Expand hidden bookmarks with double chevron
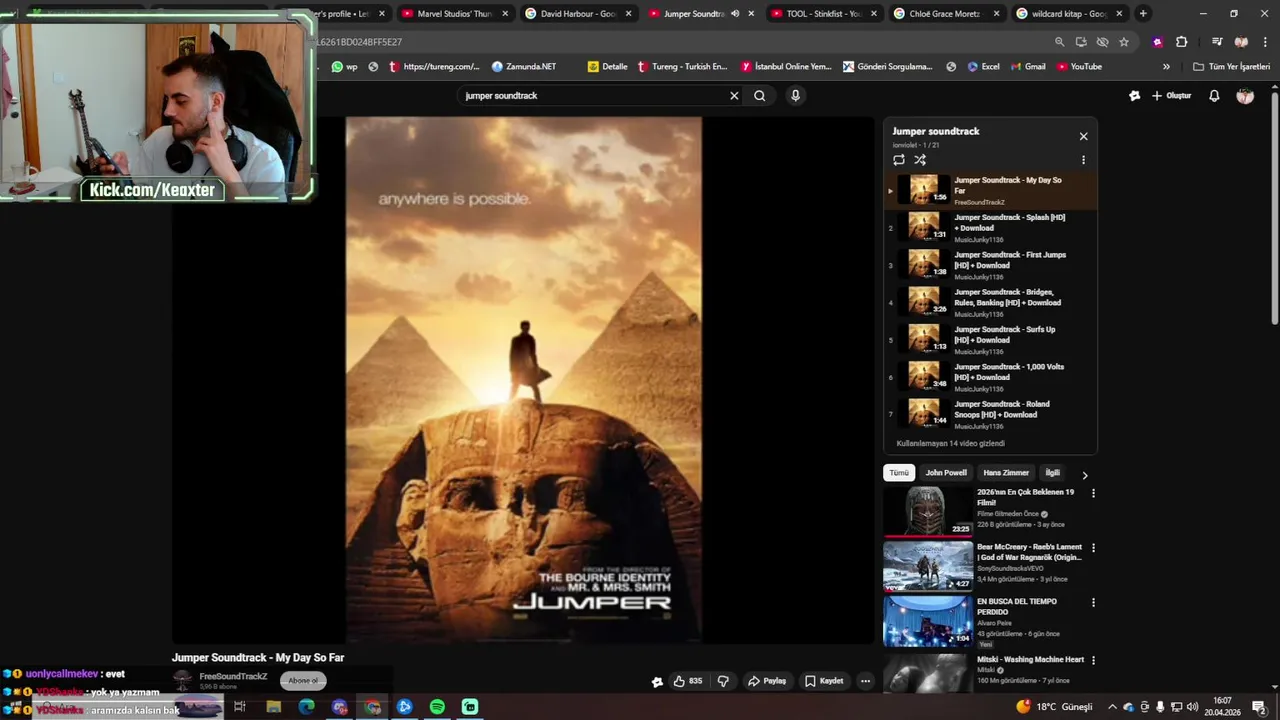This screenshot has width=1280, height=720. coord(1166,67)
